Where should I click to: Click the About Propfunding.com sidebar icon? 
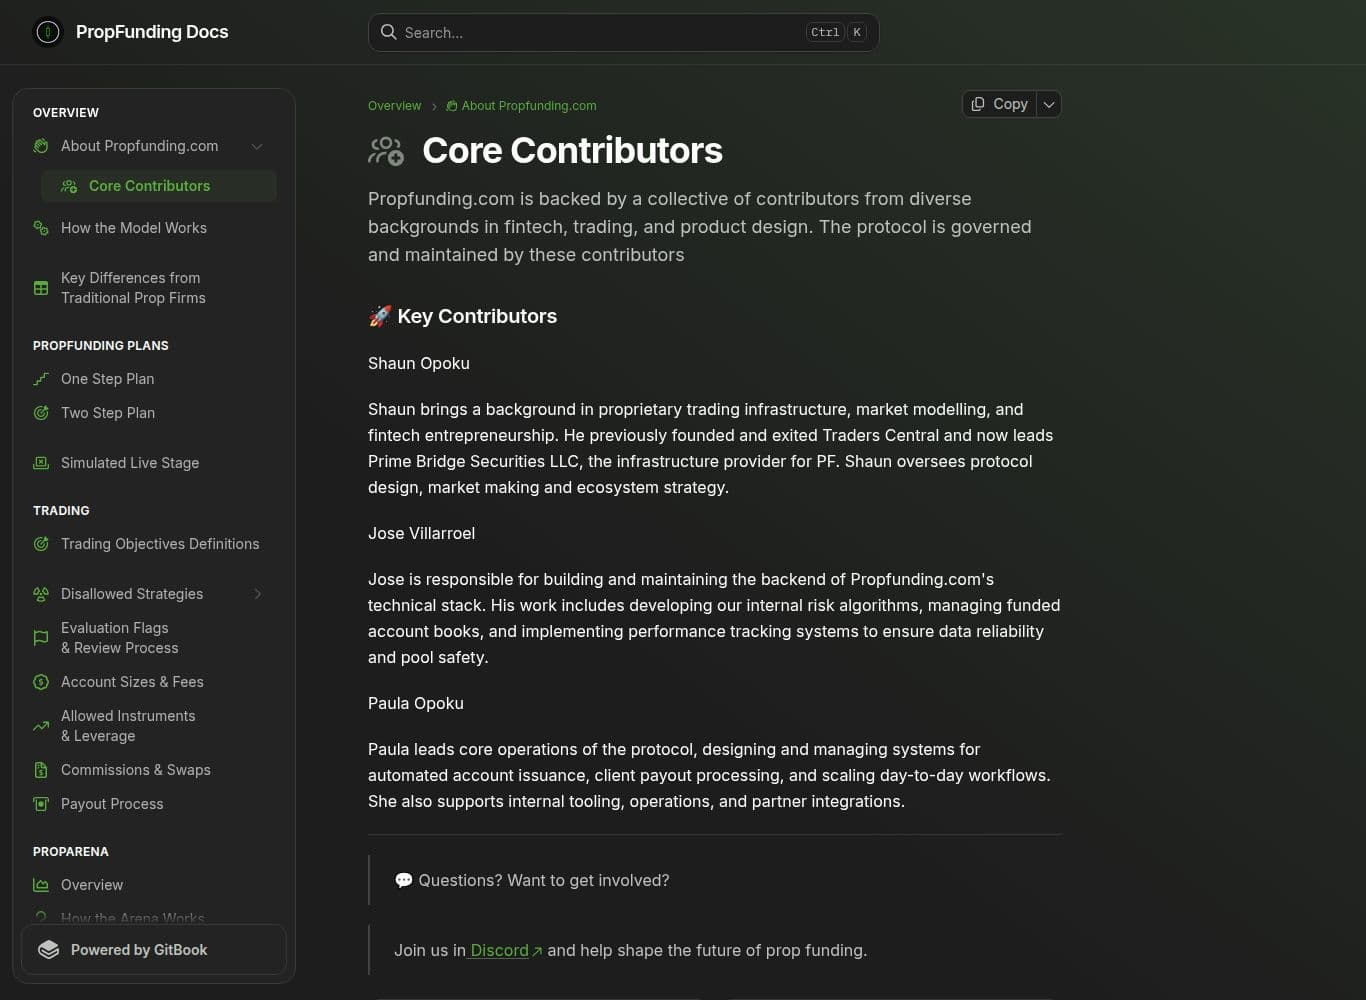click(x=41, y=146)
